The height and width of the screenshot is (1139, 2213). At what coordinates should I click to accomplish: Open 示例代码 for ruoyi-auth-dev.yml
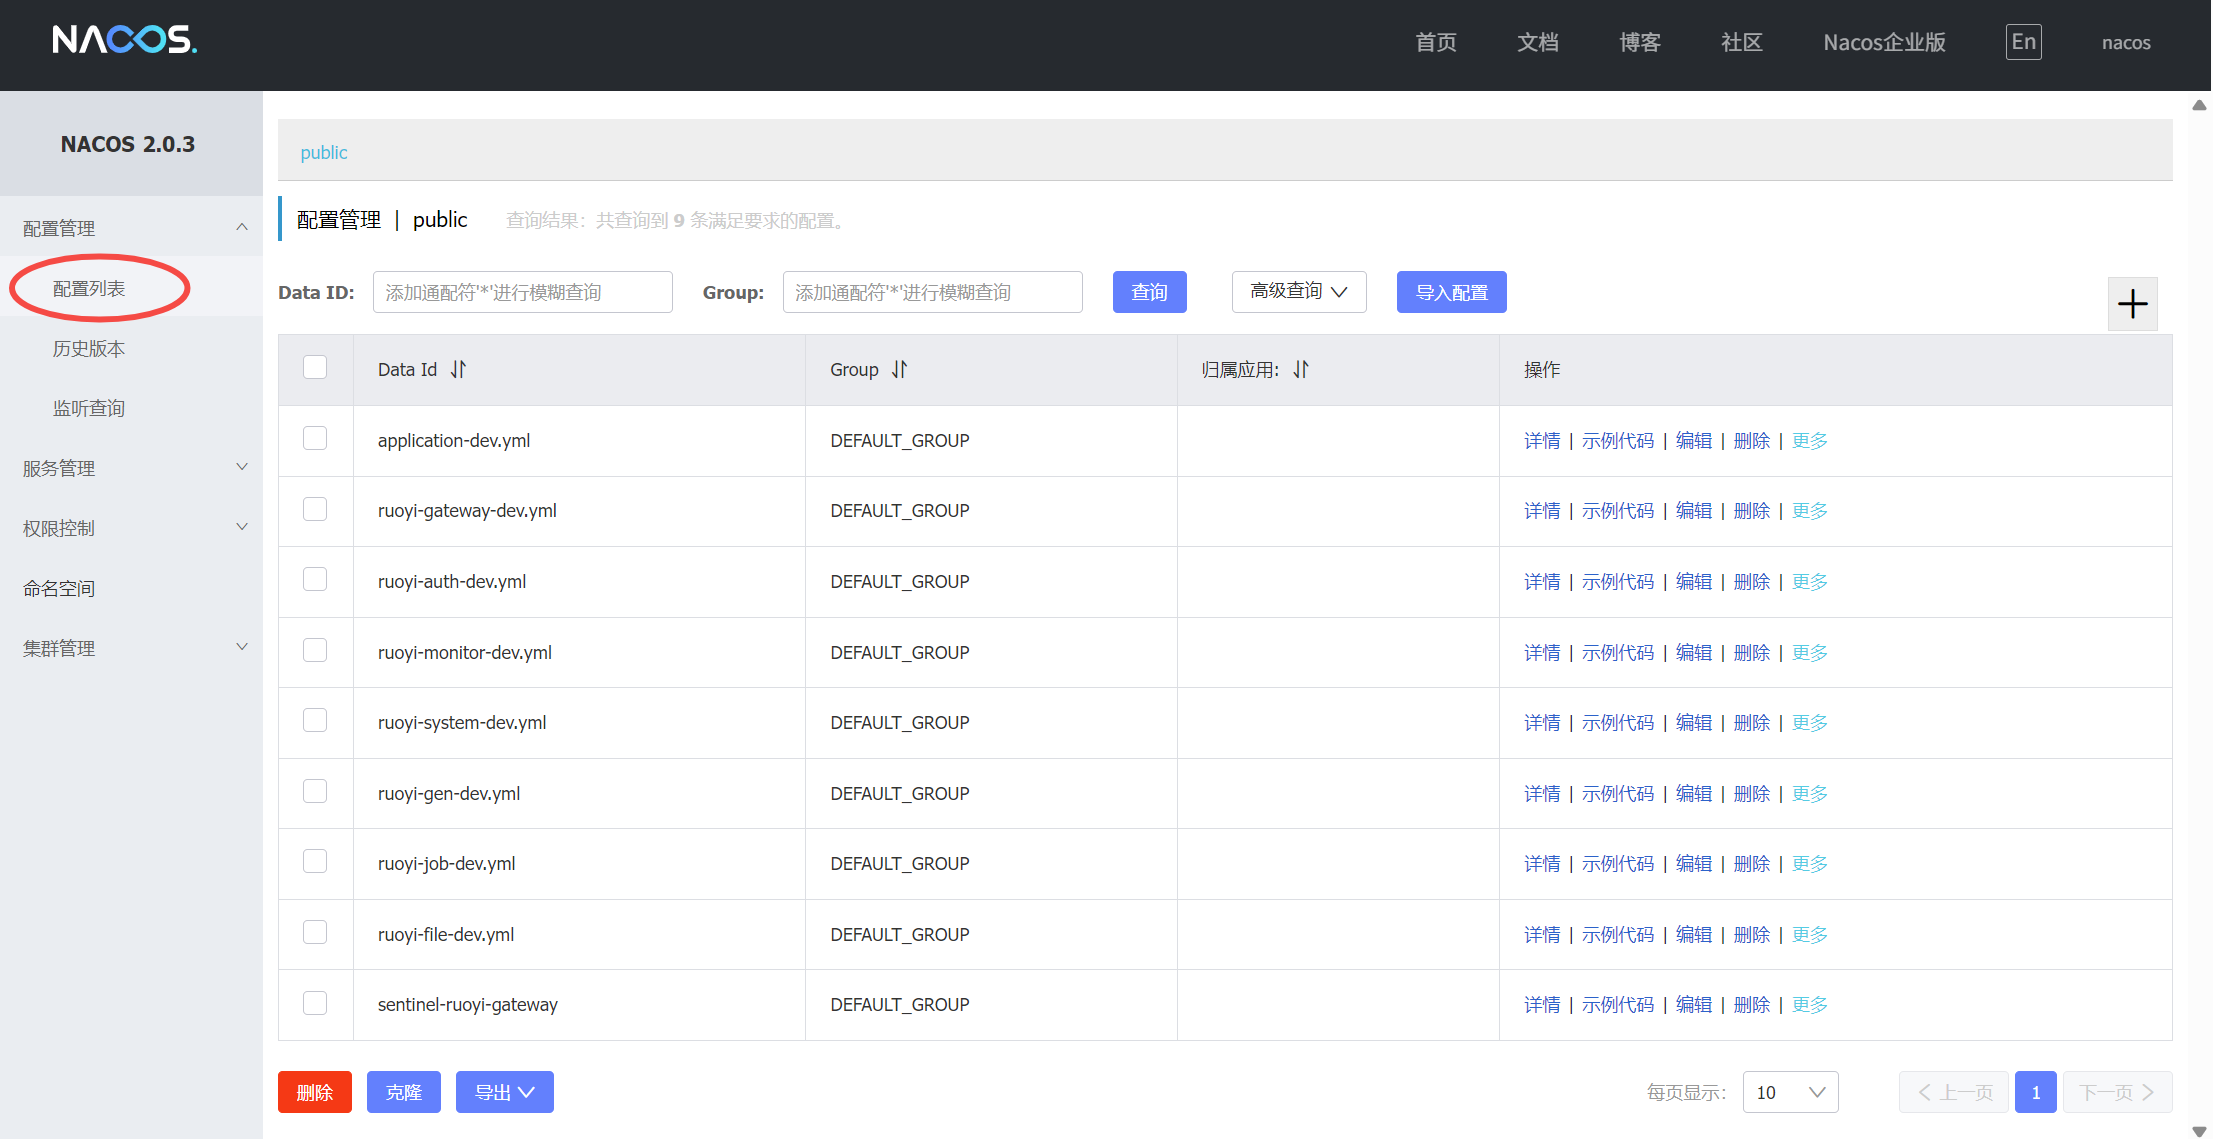click(1618, 582)
